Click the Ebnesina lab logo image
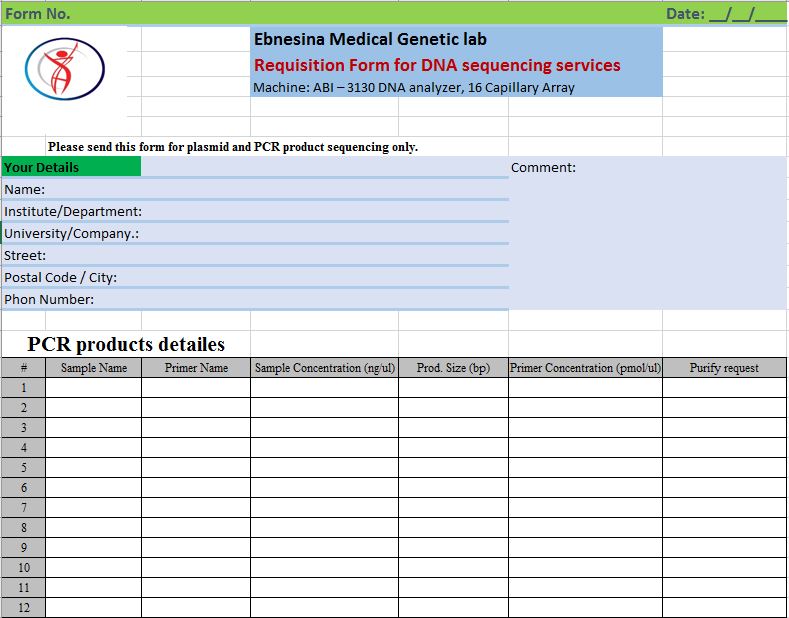Image resolution: width=789 pixels, height=618 pixels. (x=65, y=69)
